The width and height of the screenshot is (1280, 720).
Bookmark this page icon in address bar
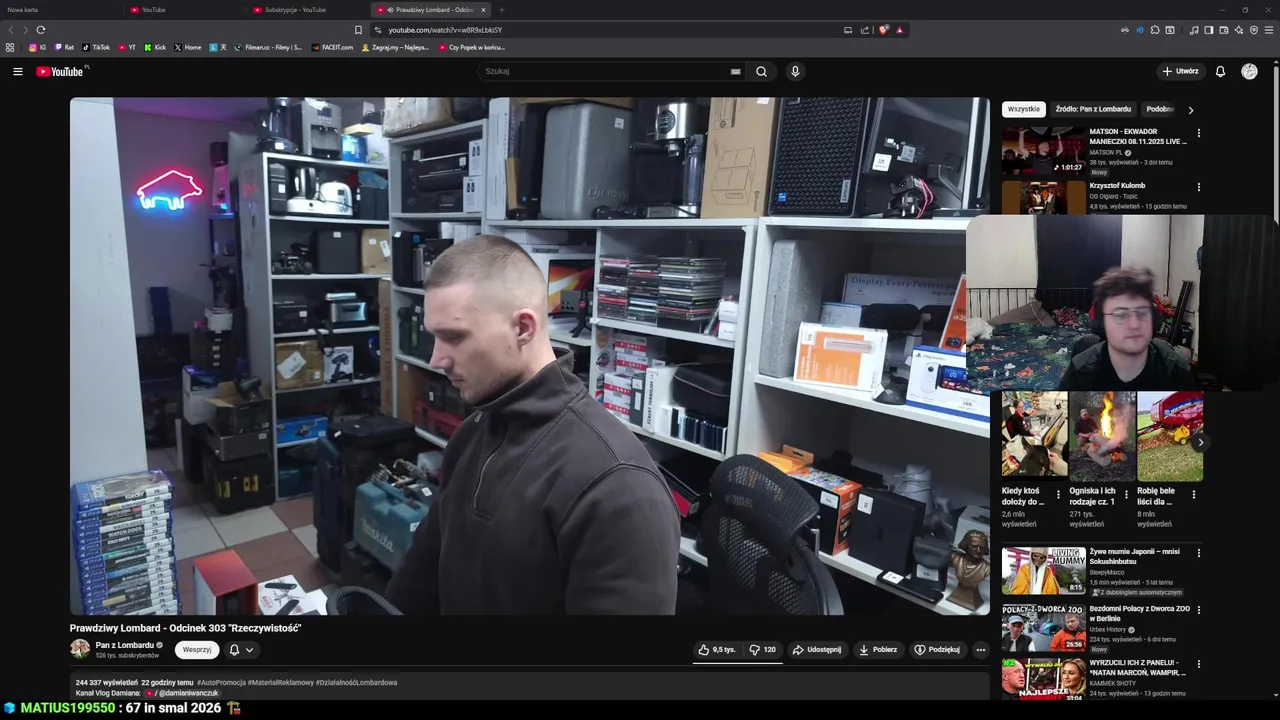pyautogui.click(x=358, y=30)
